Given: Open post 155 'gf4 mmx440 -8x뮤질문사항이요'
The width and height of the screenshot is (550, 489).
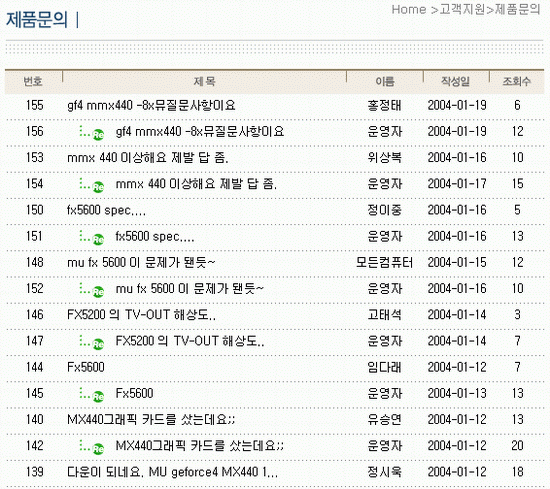Looking at the screenshot, I should tap(151, 105).
